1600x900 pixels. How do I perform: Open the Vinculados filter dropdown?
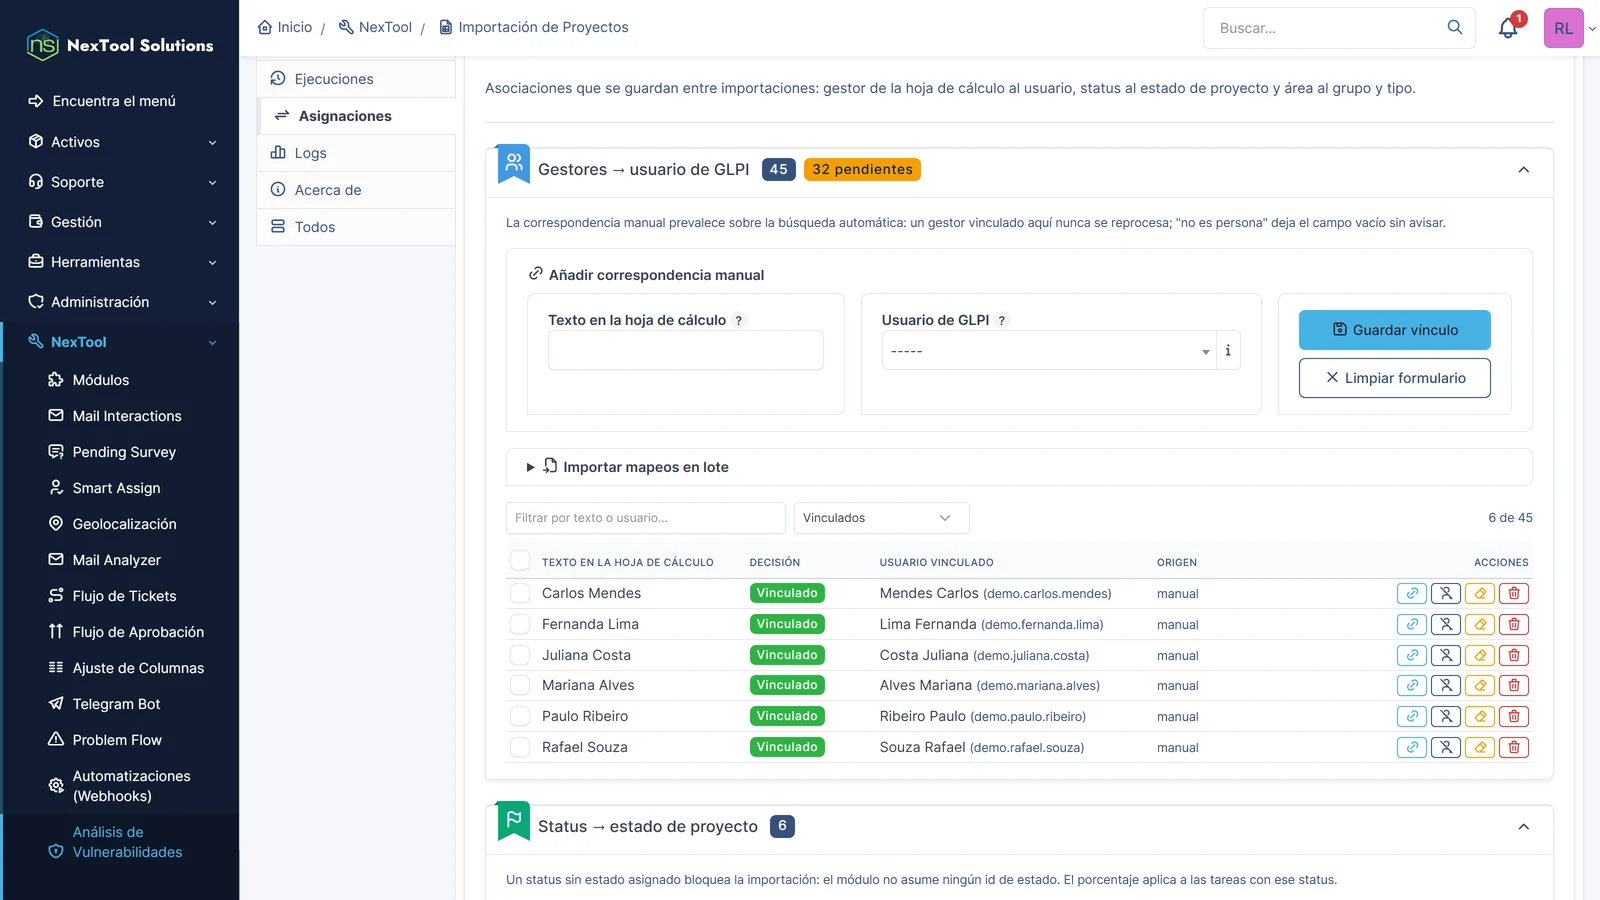point(881,518)
